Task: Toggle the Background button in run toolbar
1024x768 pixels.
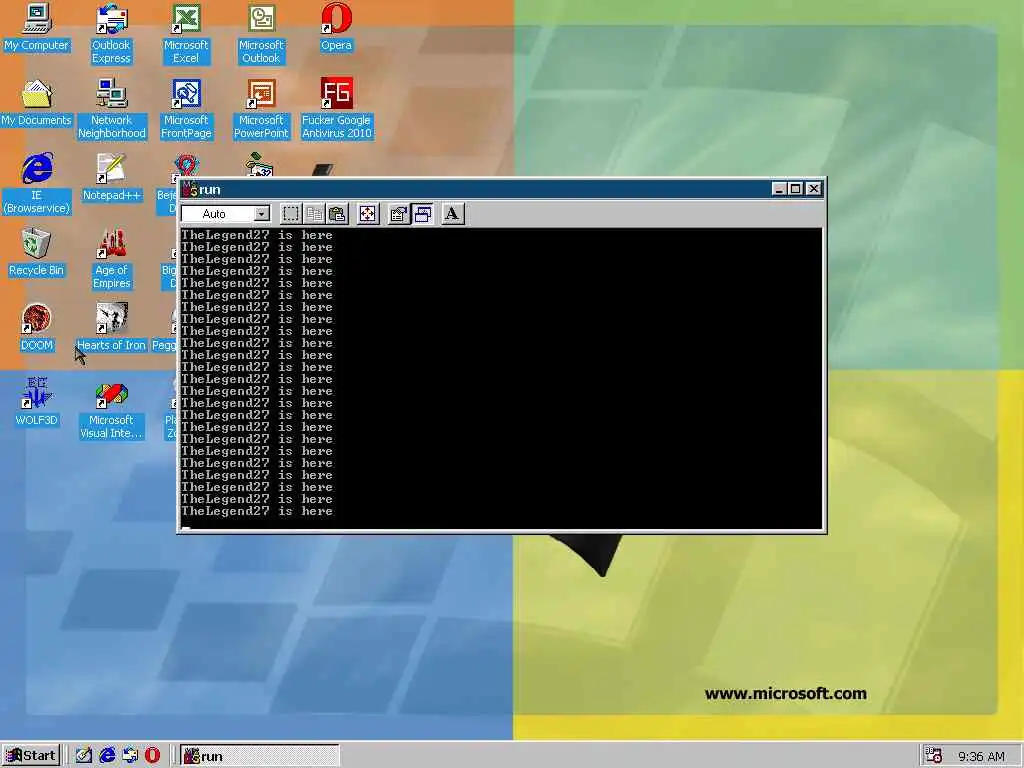Action: pos(423,214)
